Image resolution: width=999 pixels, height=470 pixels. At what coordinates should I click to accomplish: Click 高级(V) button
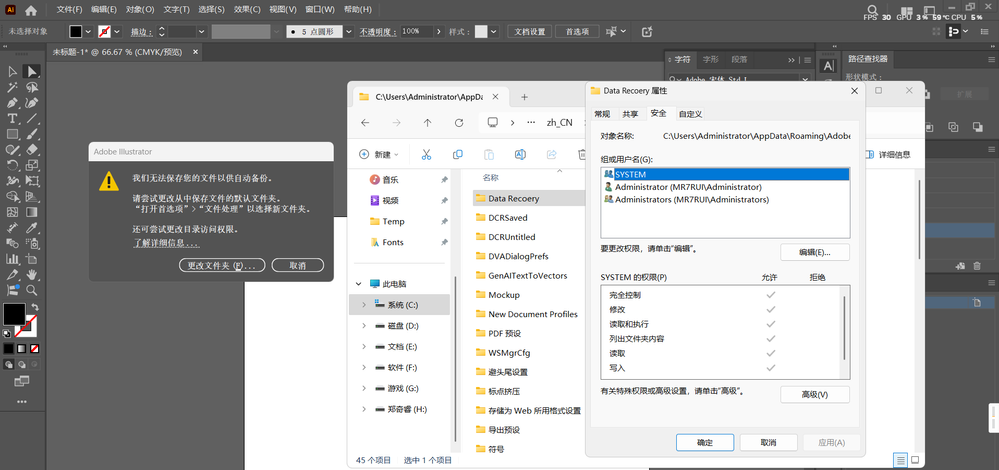click(815, 395)
